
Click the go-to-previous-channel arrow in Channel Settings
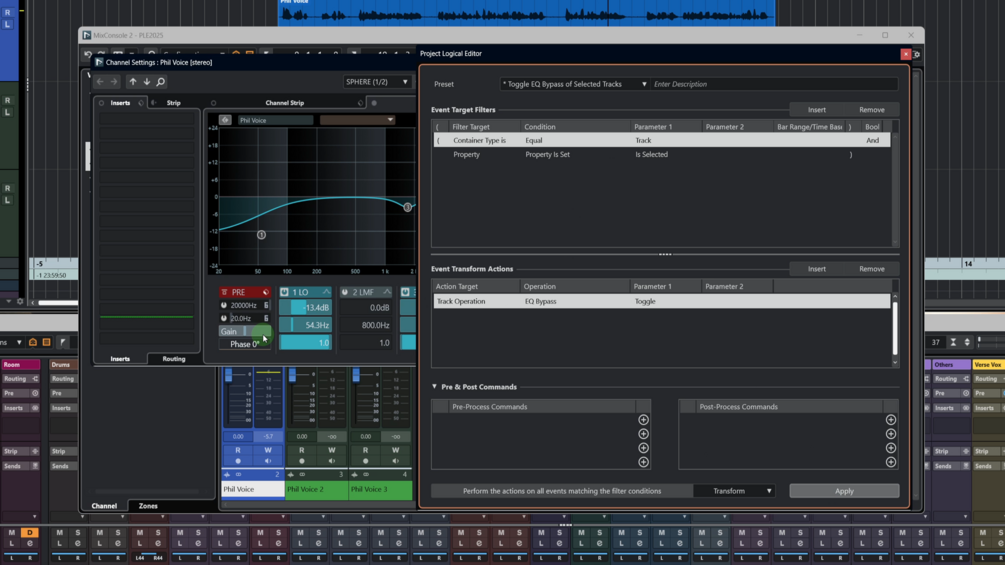(x=100, y=82)
